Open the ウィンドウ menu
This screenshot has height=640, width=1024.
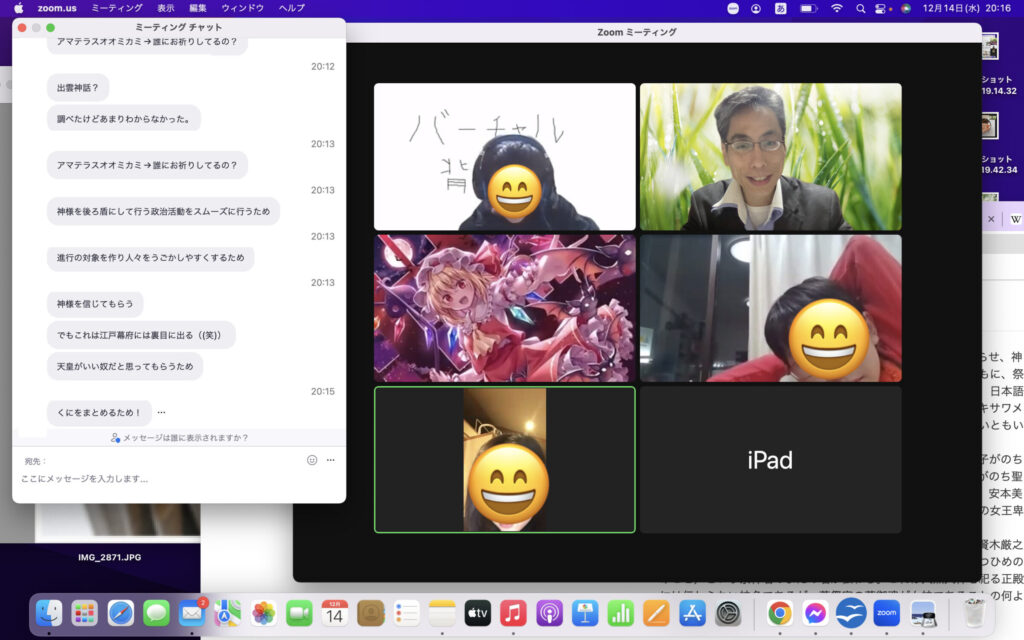tap(241, 8)
